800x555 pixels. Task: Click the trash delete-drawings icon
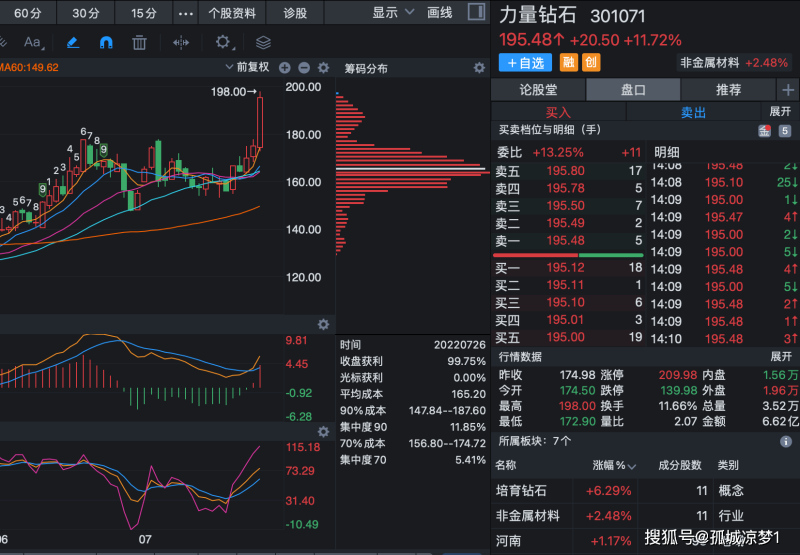tap(139, 42)
